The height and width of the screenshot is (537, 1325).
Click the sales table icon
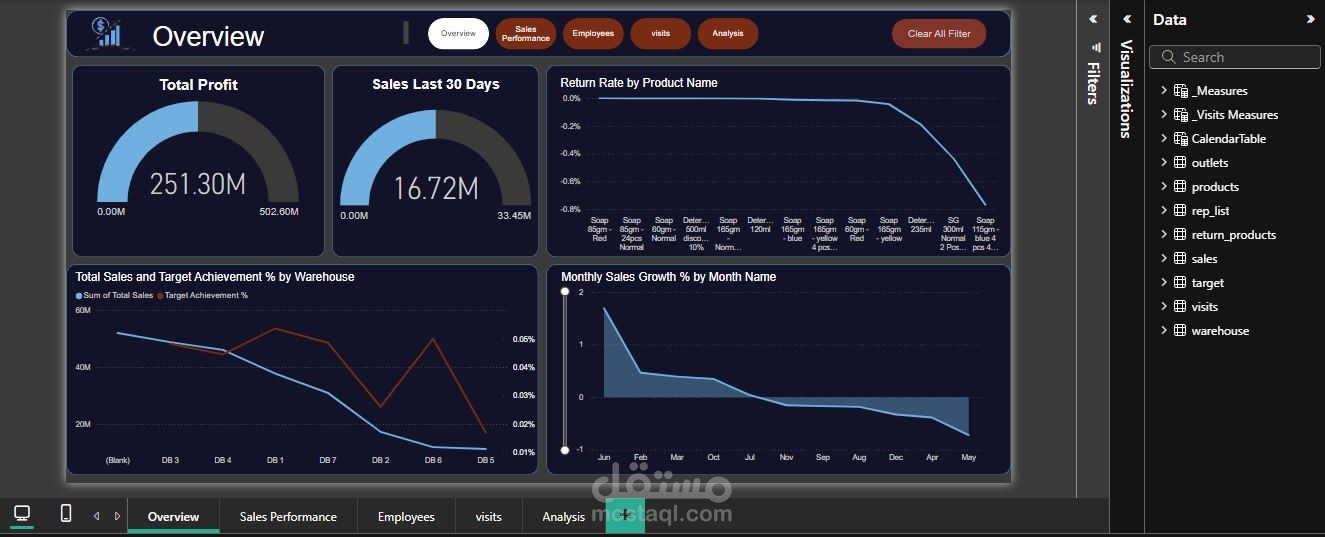click(x=1180, y=259)
